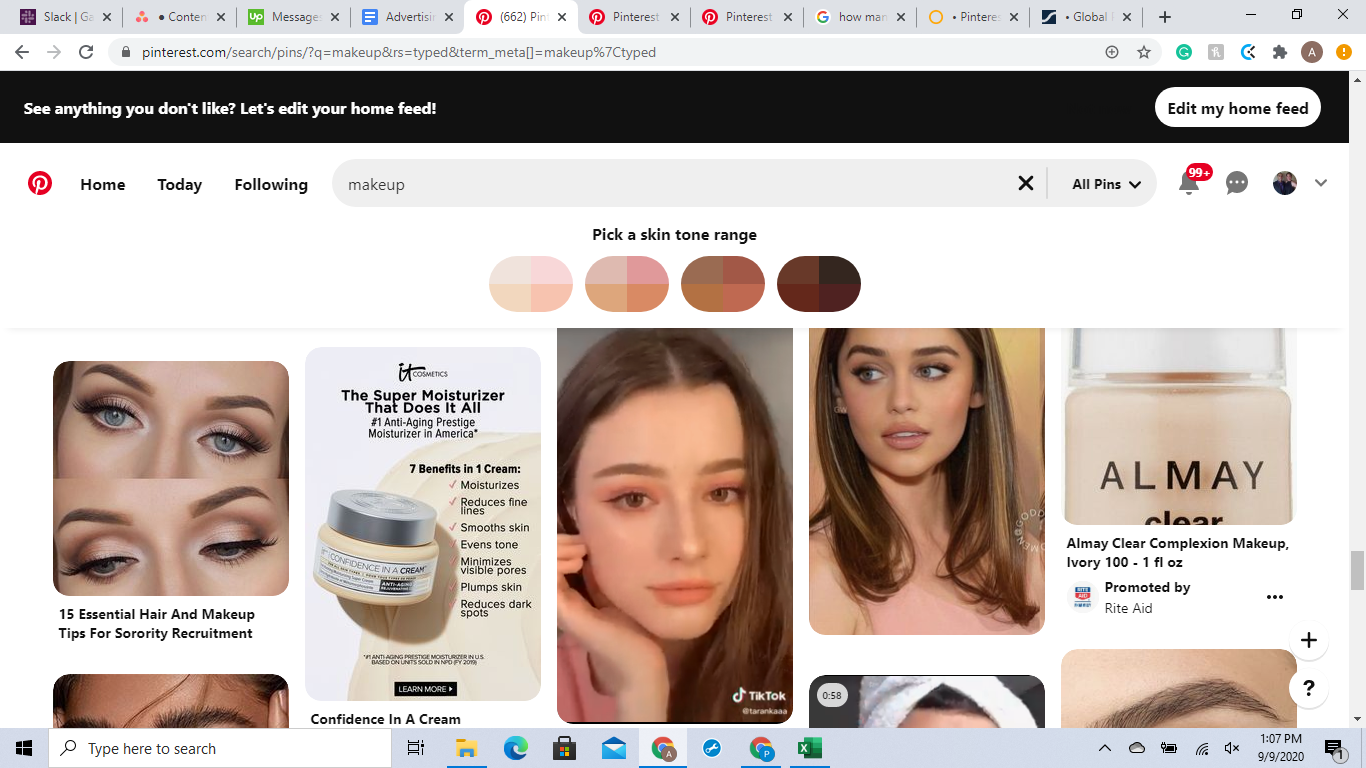Open the Chrome extensions puzzle menu

[x=1280, y=52]
